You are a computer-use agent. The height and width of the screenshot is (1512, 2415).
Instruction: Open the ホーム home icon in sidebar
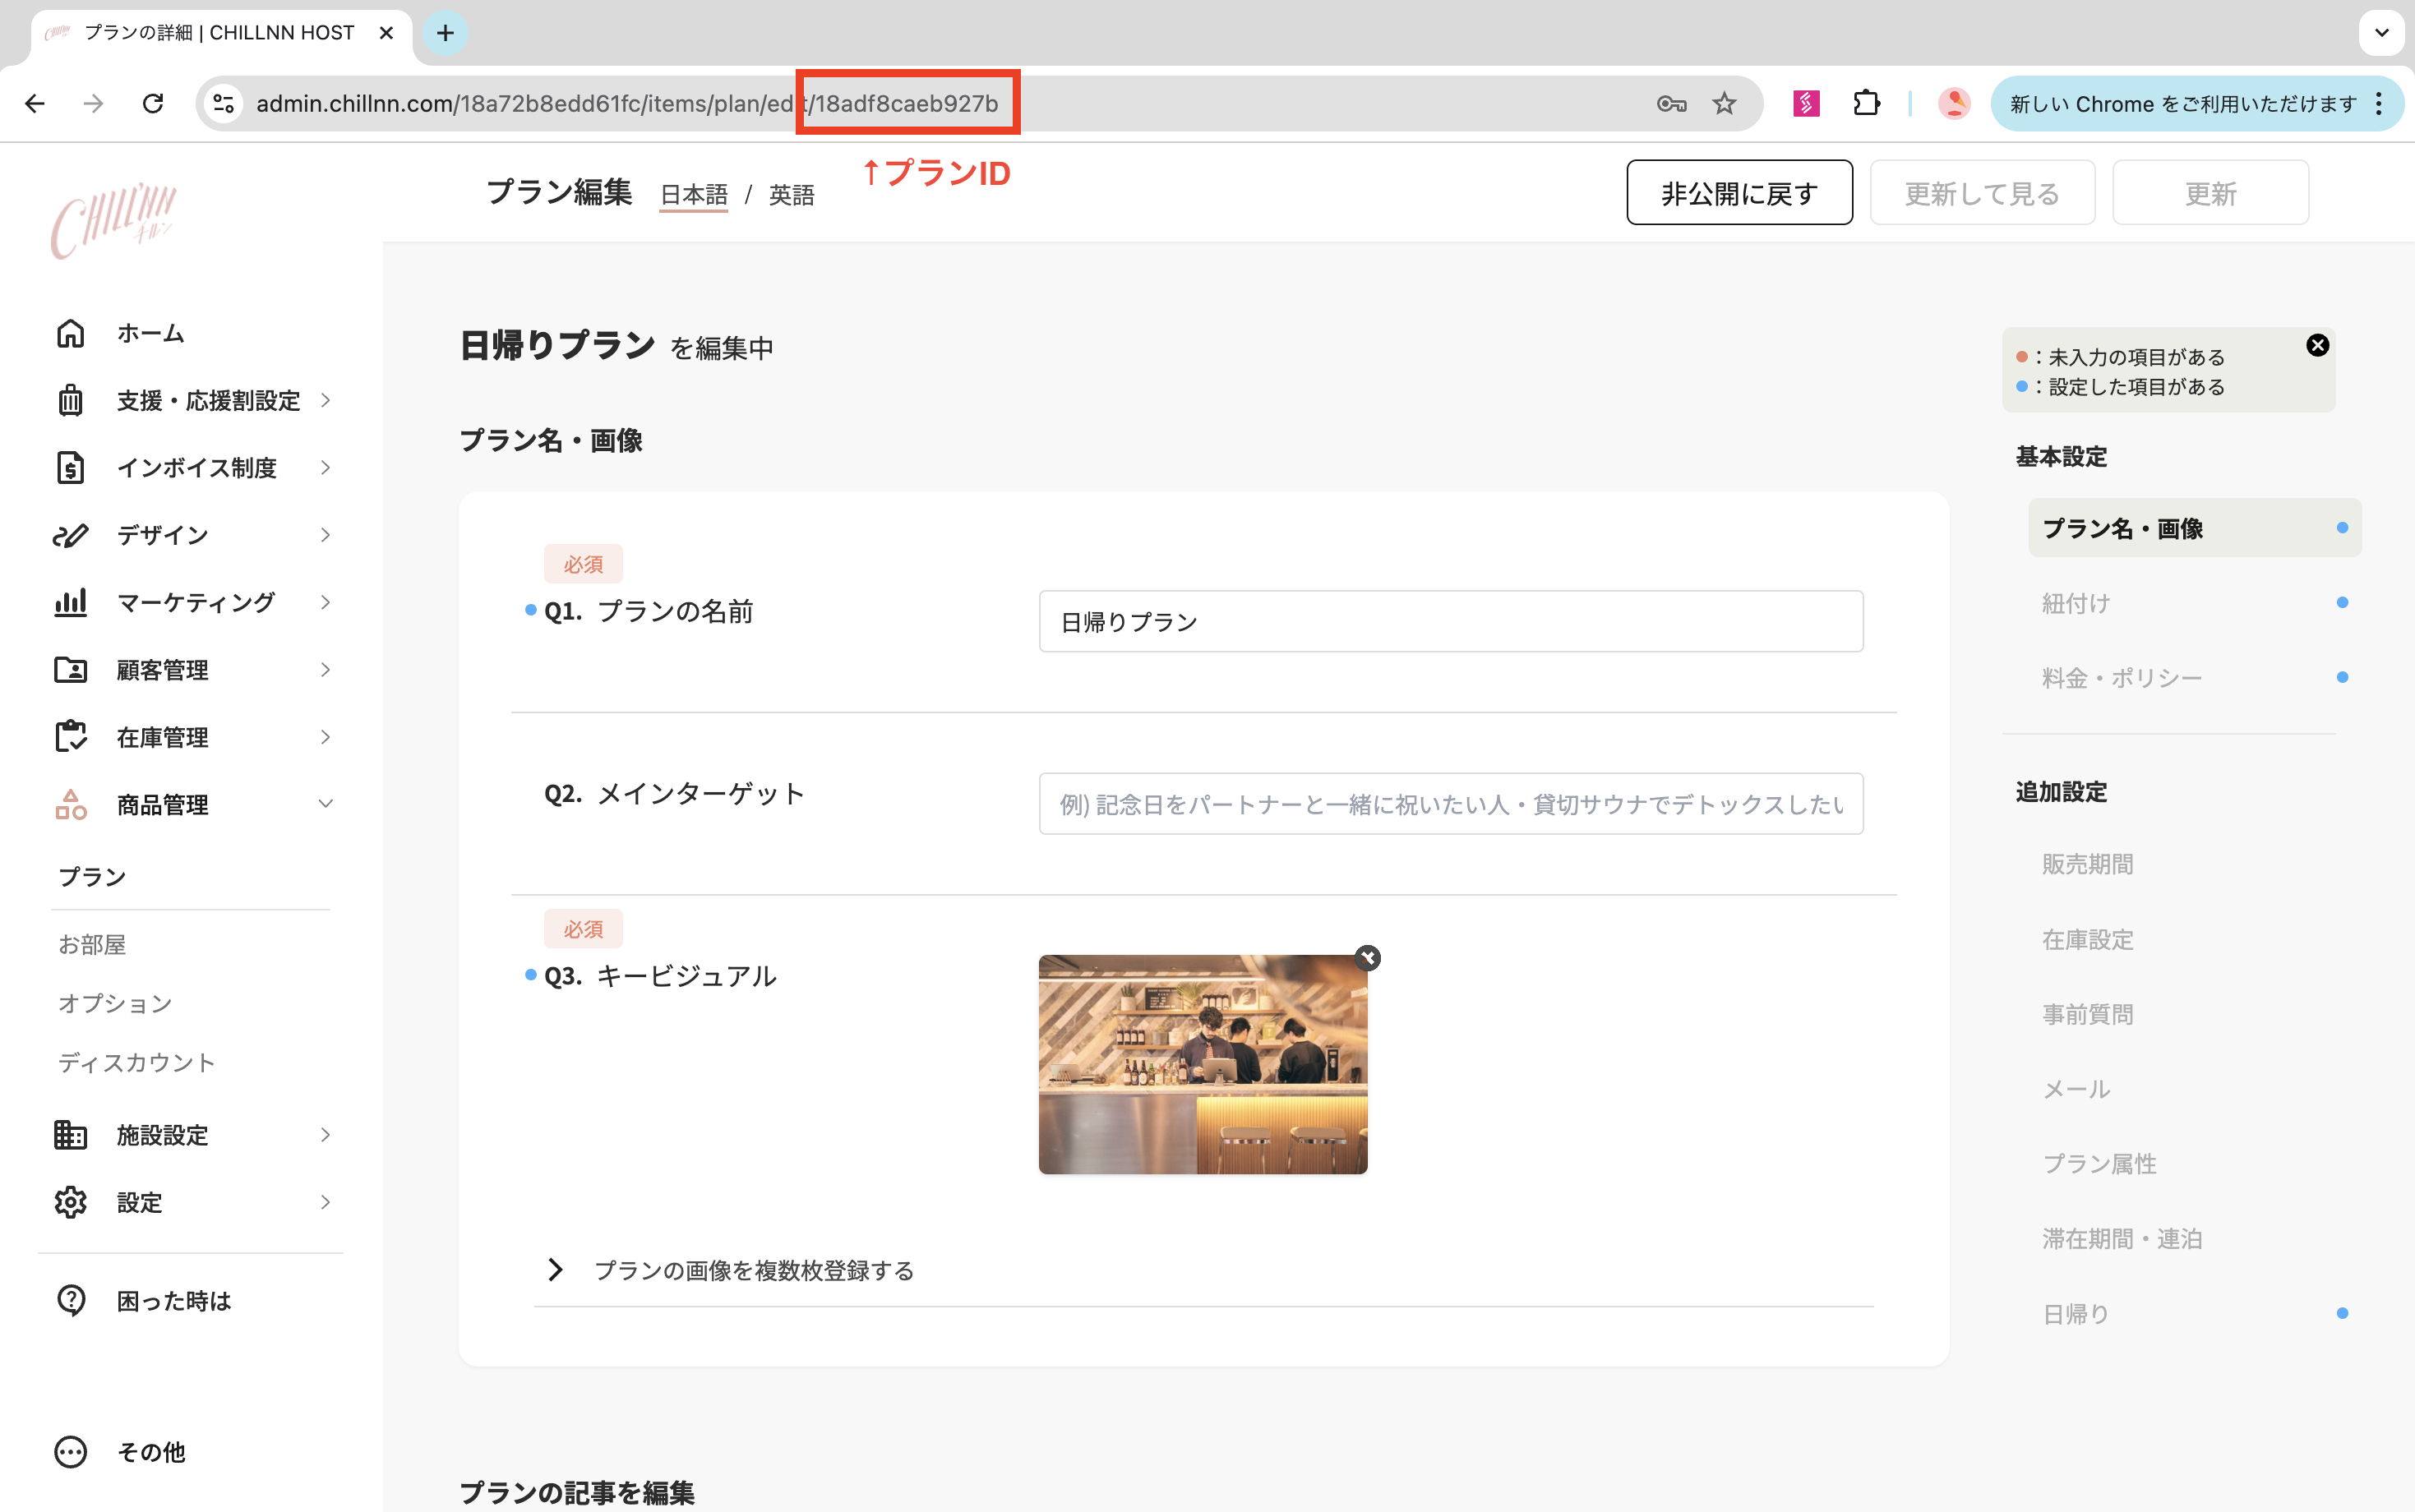click(x=70, y=332)
